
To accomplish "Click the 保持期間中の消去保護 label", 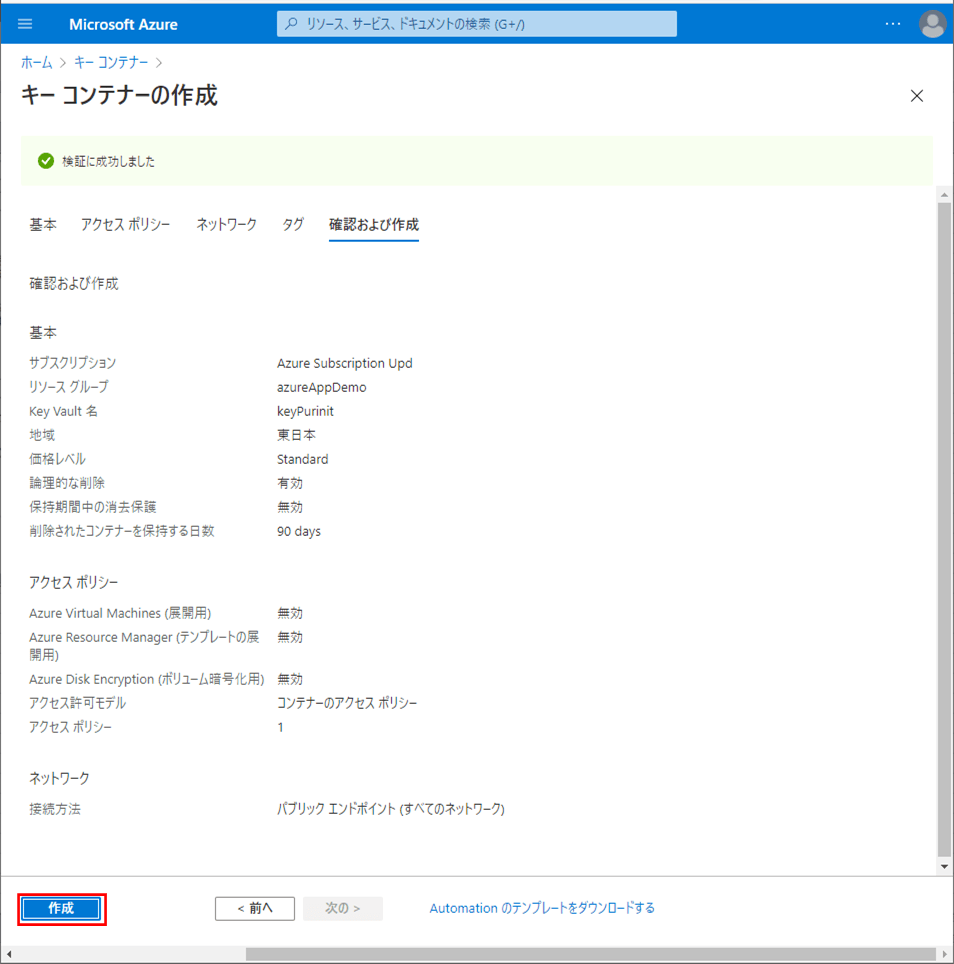I will [x=93, y=507].
